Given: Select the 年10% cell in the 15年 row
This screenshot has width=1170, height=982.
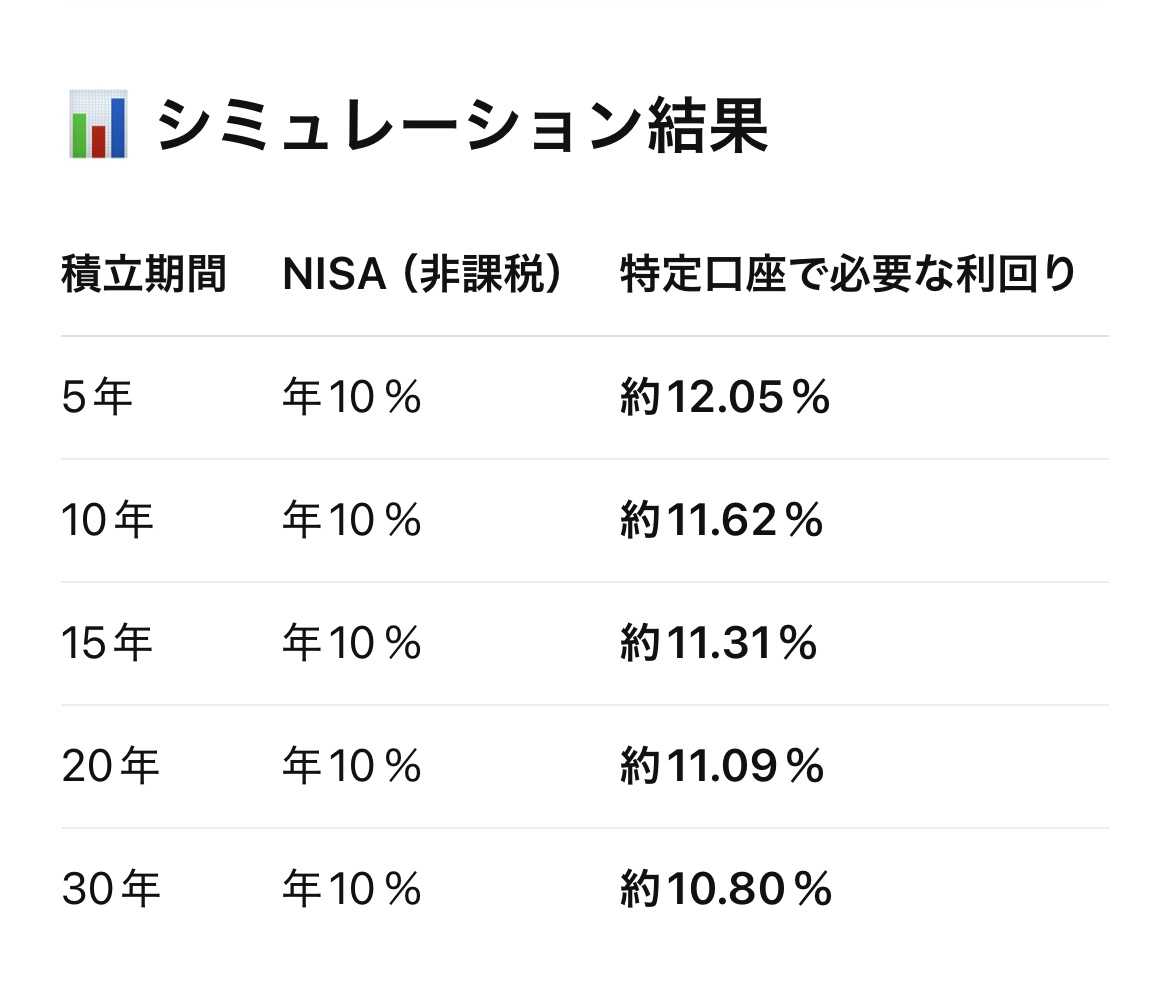Looking at the screenshot, I should [x=352, y=644].
